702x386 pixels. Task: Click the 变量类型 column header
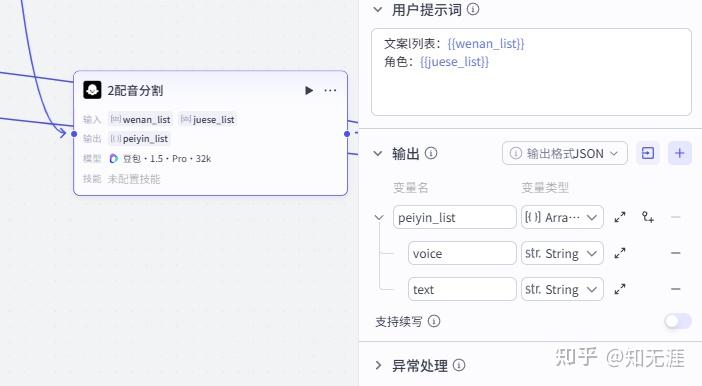point(545,188)
